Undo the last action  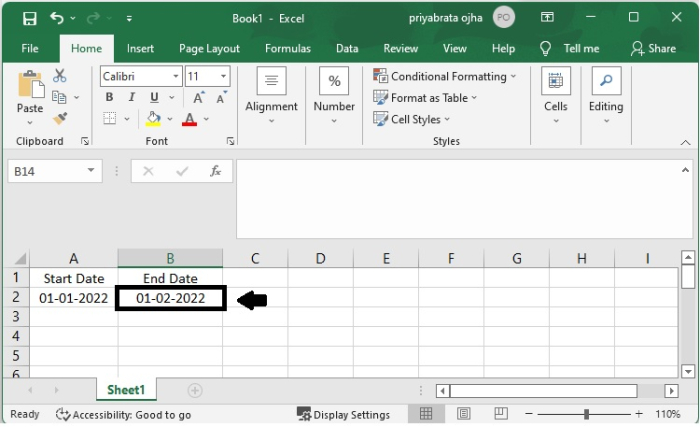(57, 18)
